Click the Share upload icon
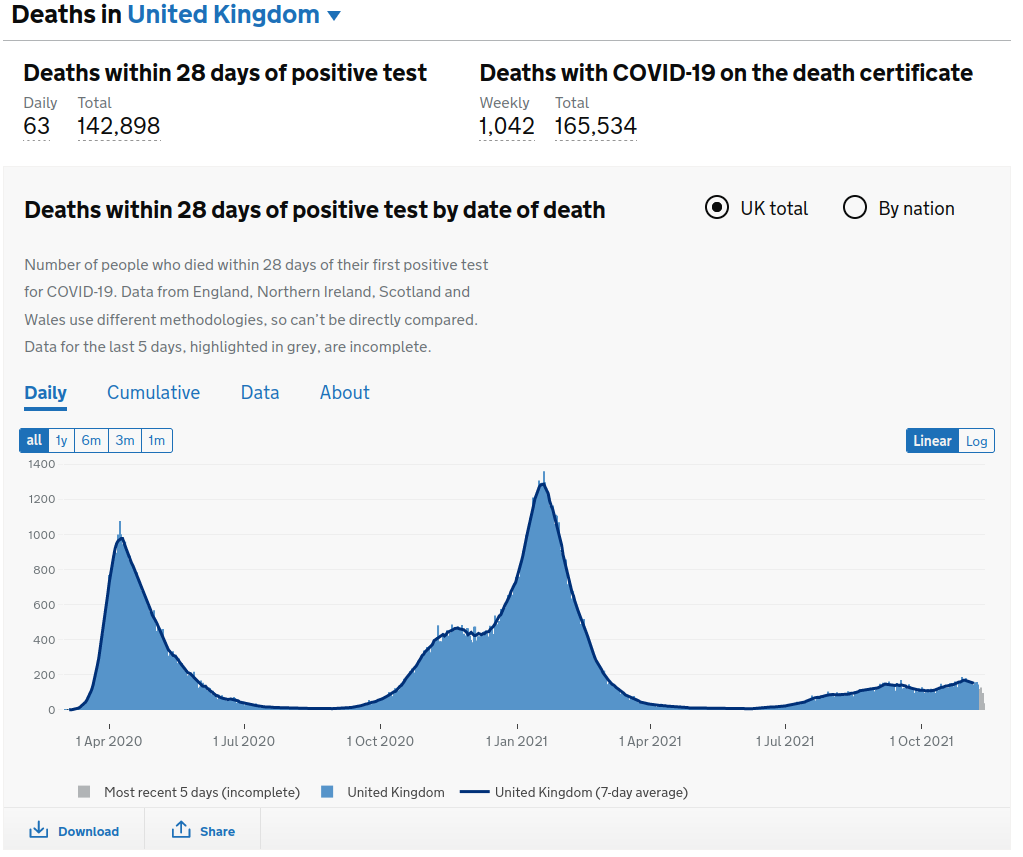This screenshot has height=857, width=1023. [x=181, y=830]
